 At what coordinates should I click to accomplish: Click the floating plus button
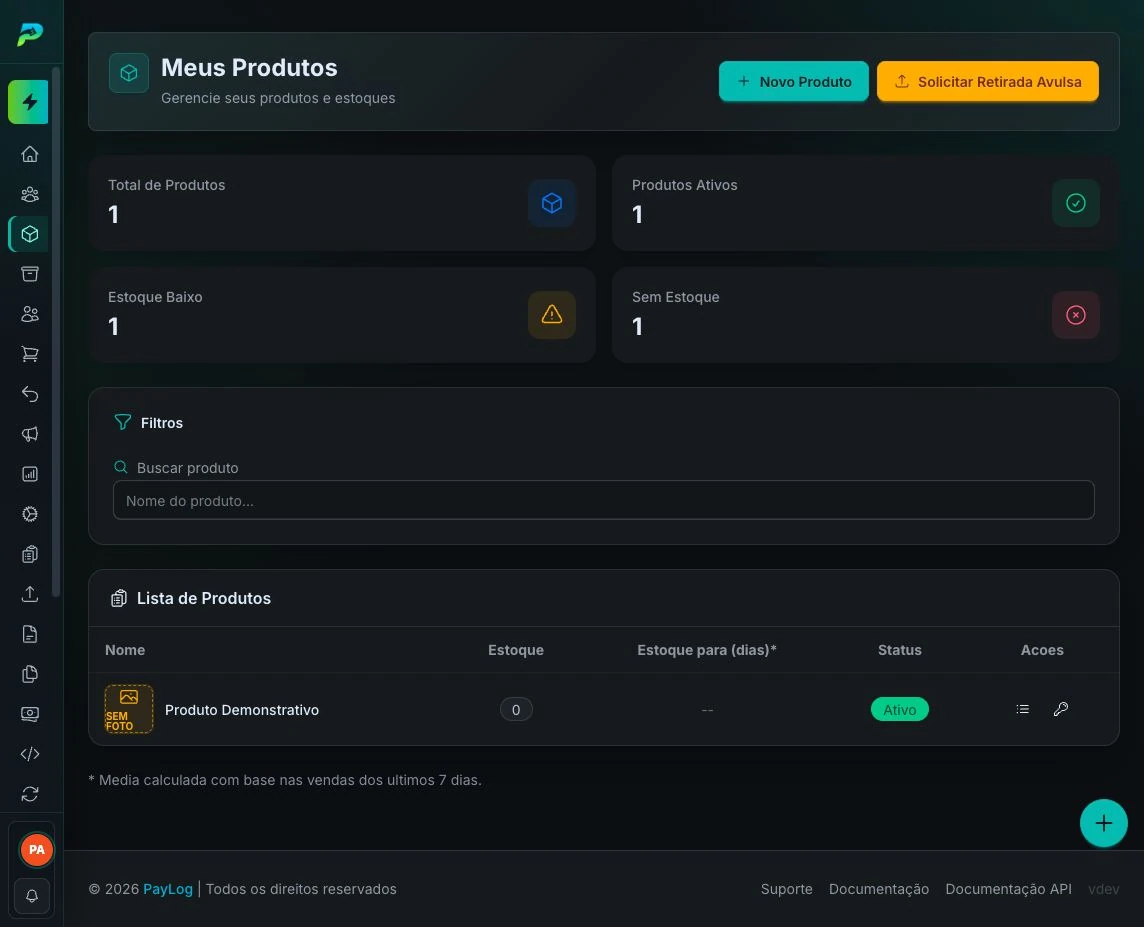(1103, 823)
